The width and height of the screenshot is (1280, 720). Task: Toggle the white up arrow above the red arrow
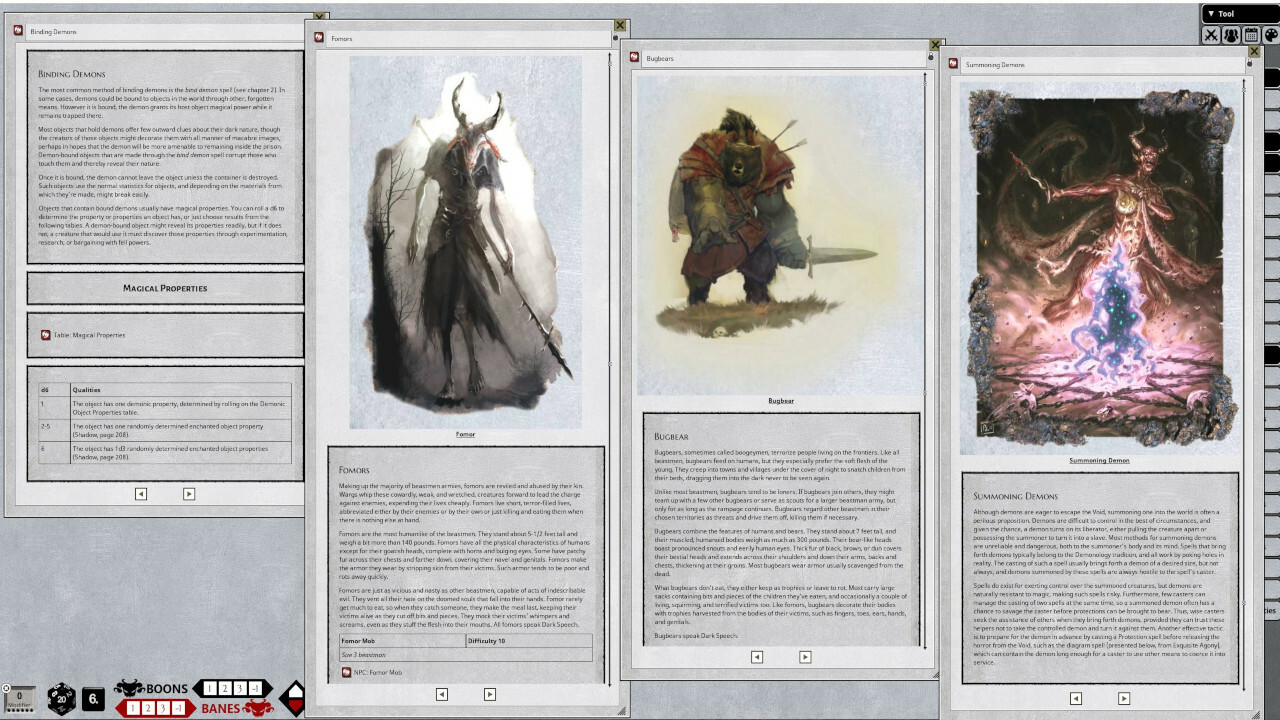tap(295, 690)
